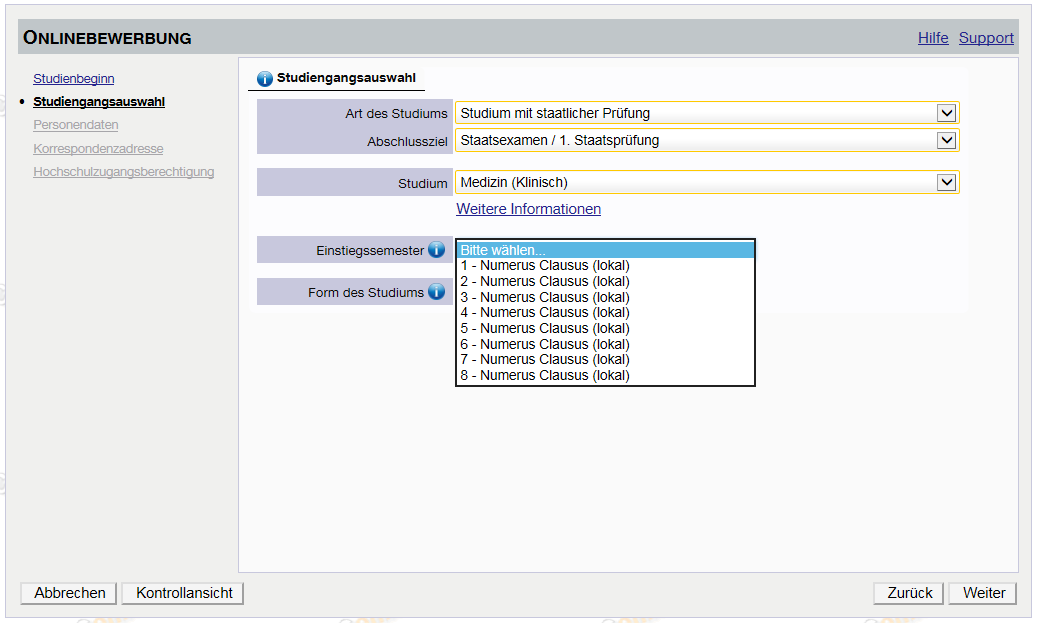The image size is (1037, 623).
Task: Click info icon beside Einstiegssemester
Action: (436, 250)
